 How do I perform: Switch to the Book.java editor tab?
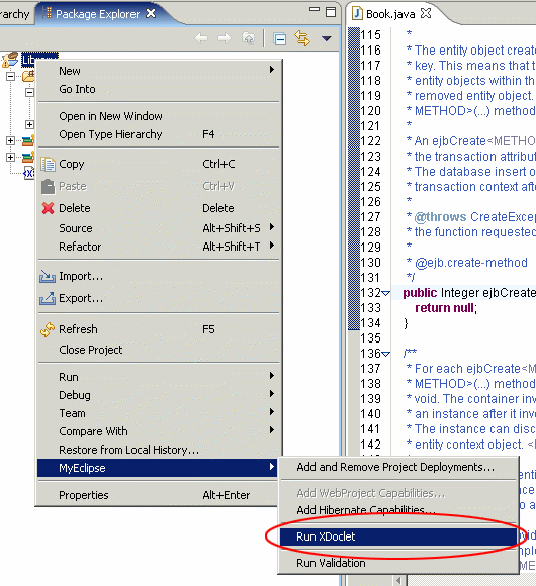pos(391,14)
